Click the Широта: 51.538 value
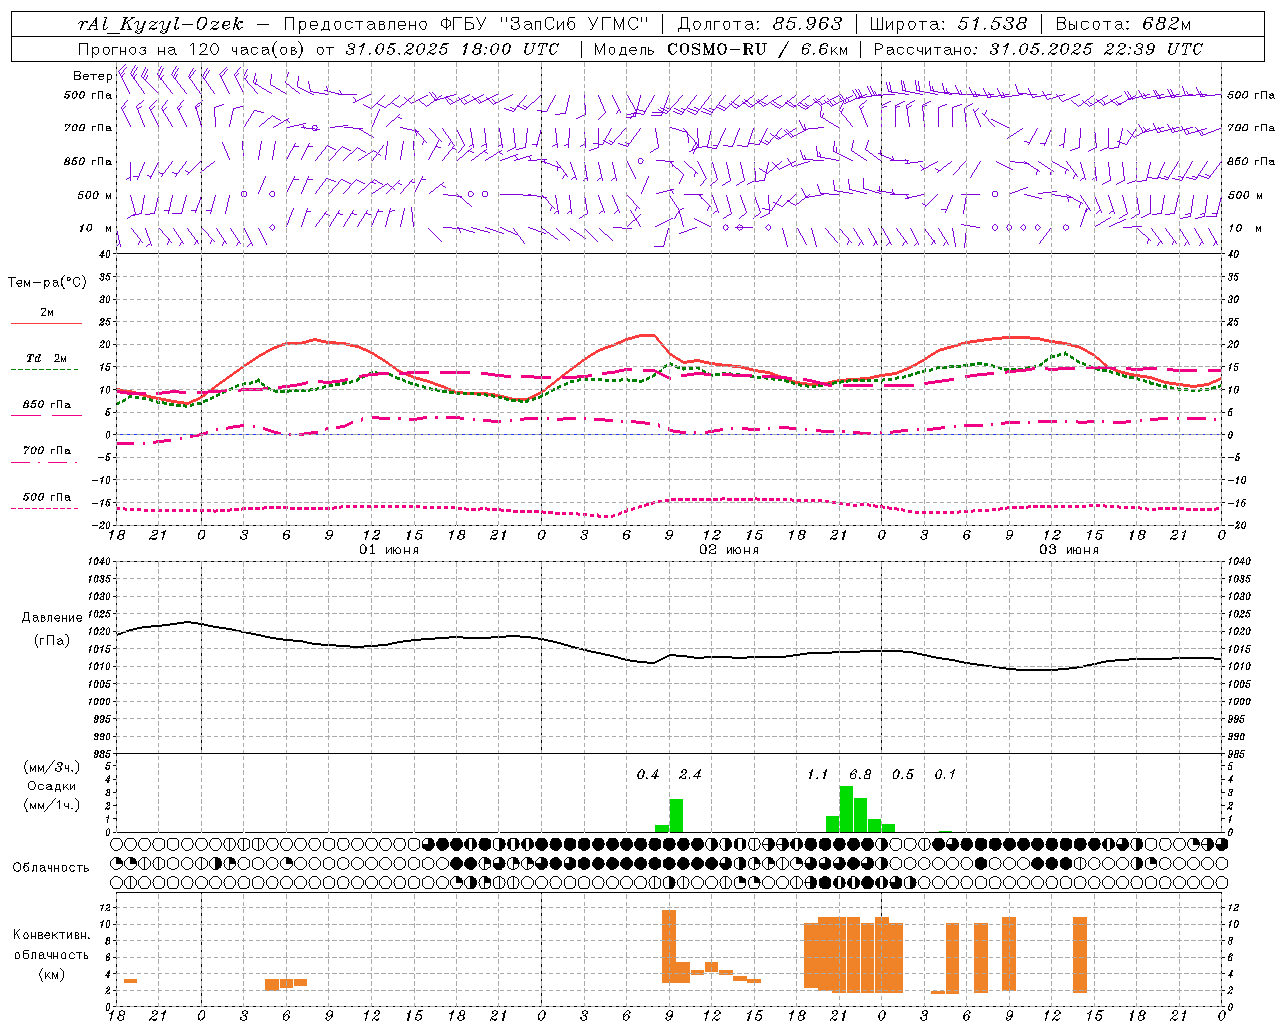Screen dimensions: 1280x1024 click(x=948, y=24)
